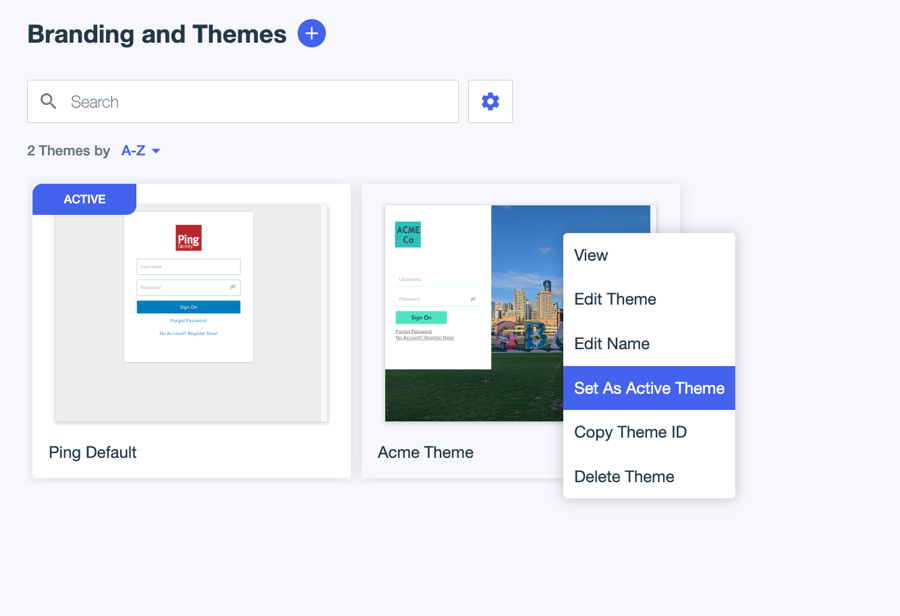900x616 pixels.
Task: Click the Acme Theme name label
Action: click(426, 452)
